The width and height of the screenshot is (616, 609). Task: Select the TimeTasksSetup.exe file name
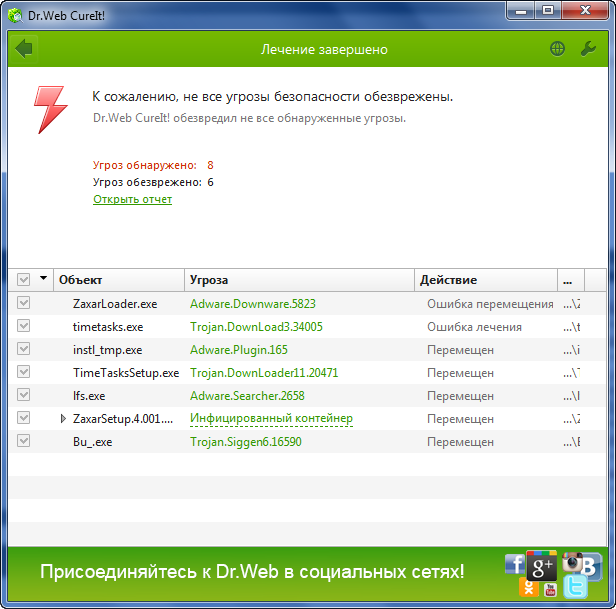click(126, 373)
